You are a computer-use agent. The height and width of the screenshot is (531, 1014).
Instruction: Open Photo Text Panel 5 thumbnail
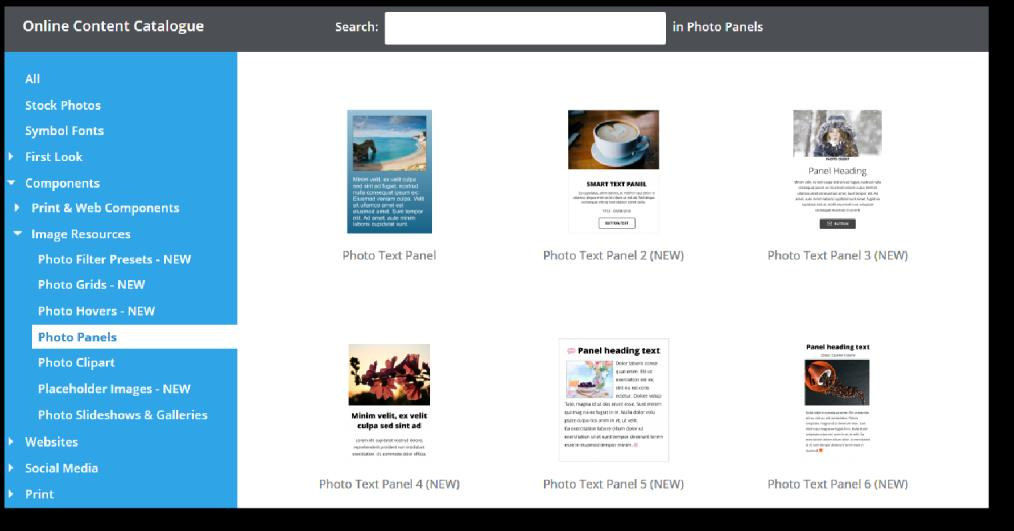pos(614,400)
